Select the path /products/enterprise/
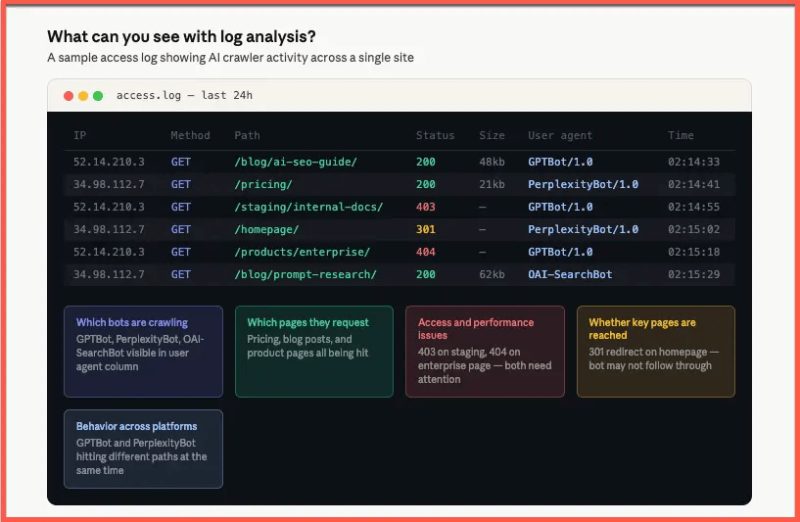Viewport: 800px width, 522px height. tap(302, 252)
